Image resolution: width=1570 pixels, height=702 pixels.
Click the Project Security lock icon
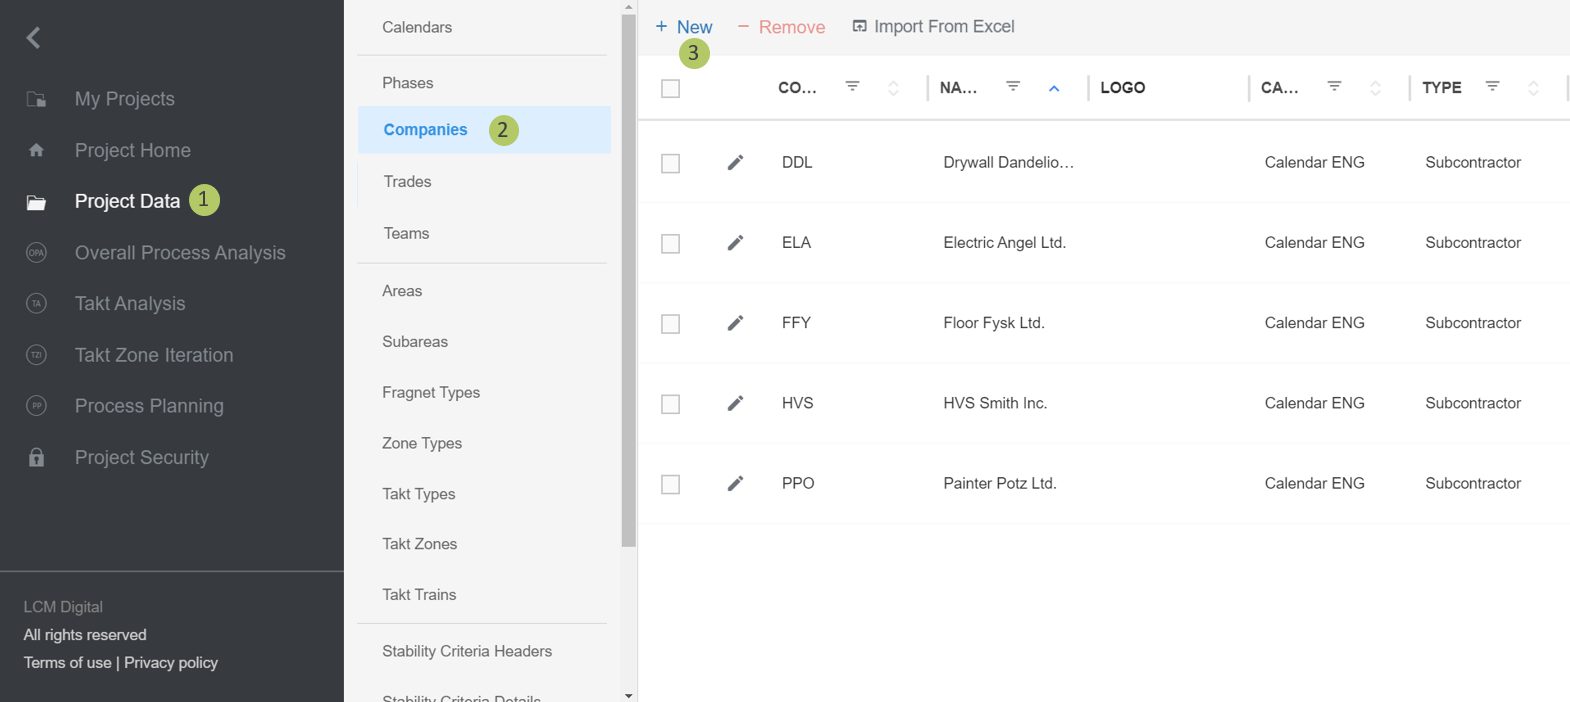36,457
